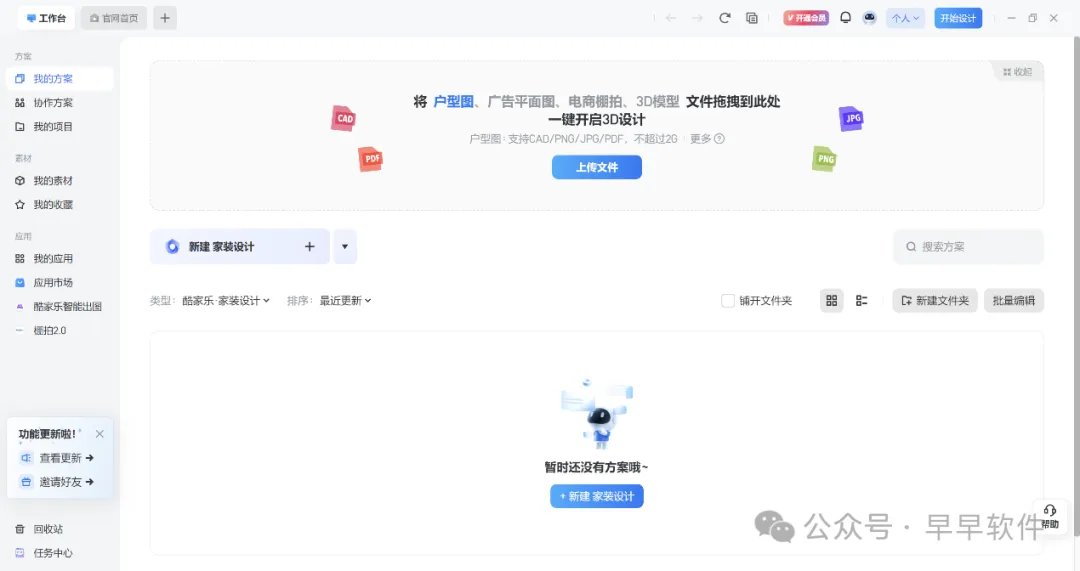
Task: Open the 类型 酷家乐·家装设计 dropdown
Action: pos(226,300)
